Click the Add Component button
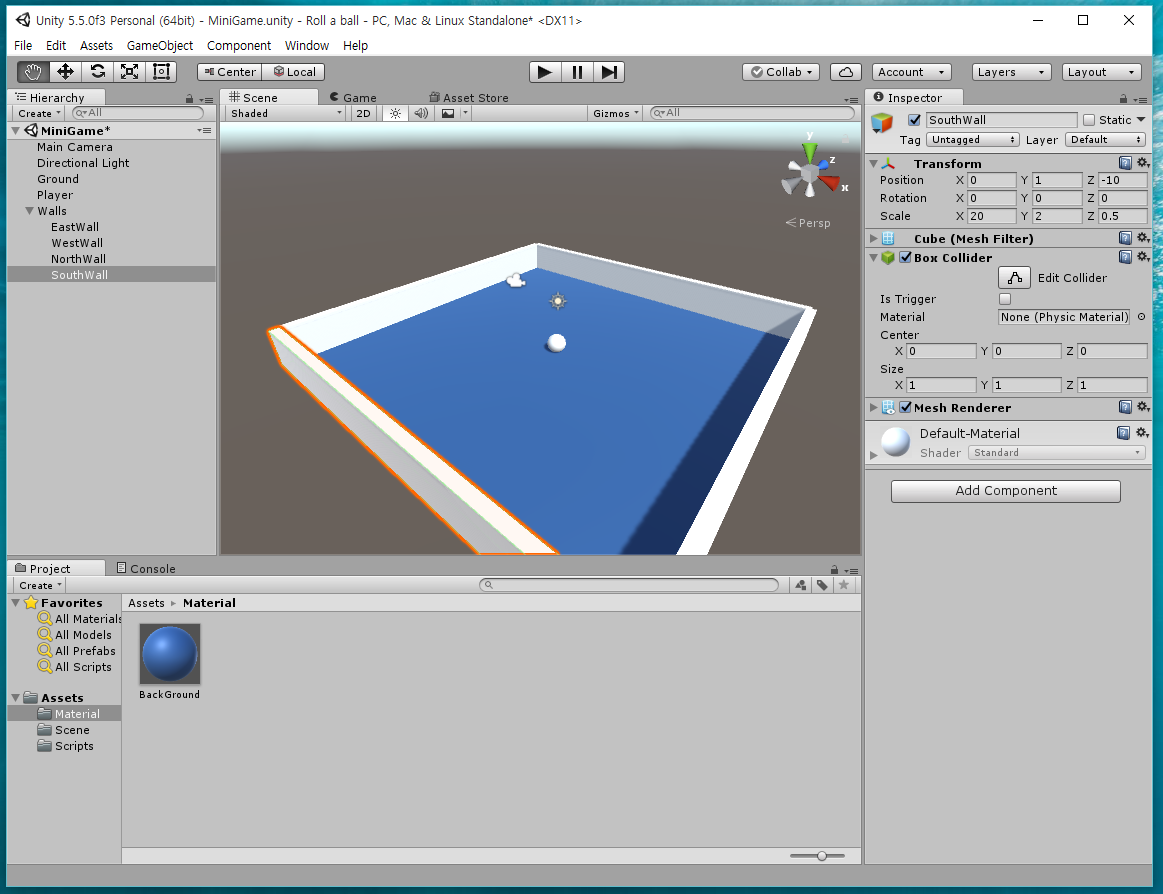 pyautogui.click(x=1005, y=491)
